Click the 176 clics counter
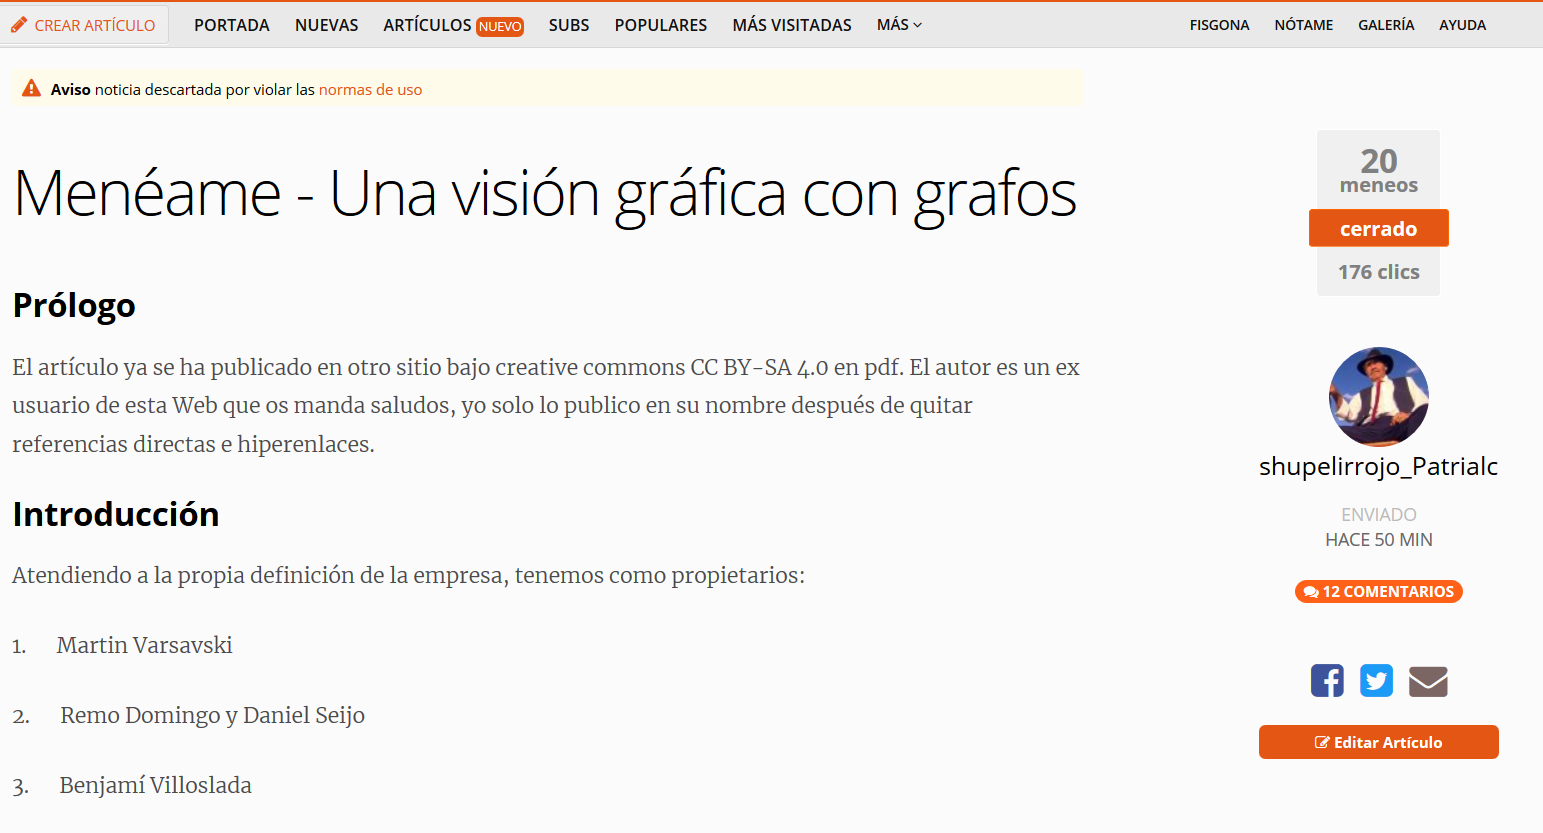 [x=1378, y=272]
